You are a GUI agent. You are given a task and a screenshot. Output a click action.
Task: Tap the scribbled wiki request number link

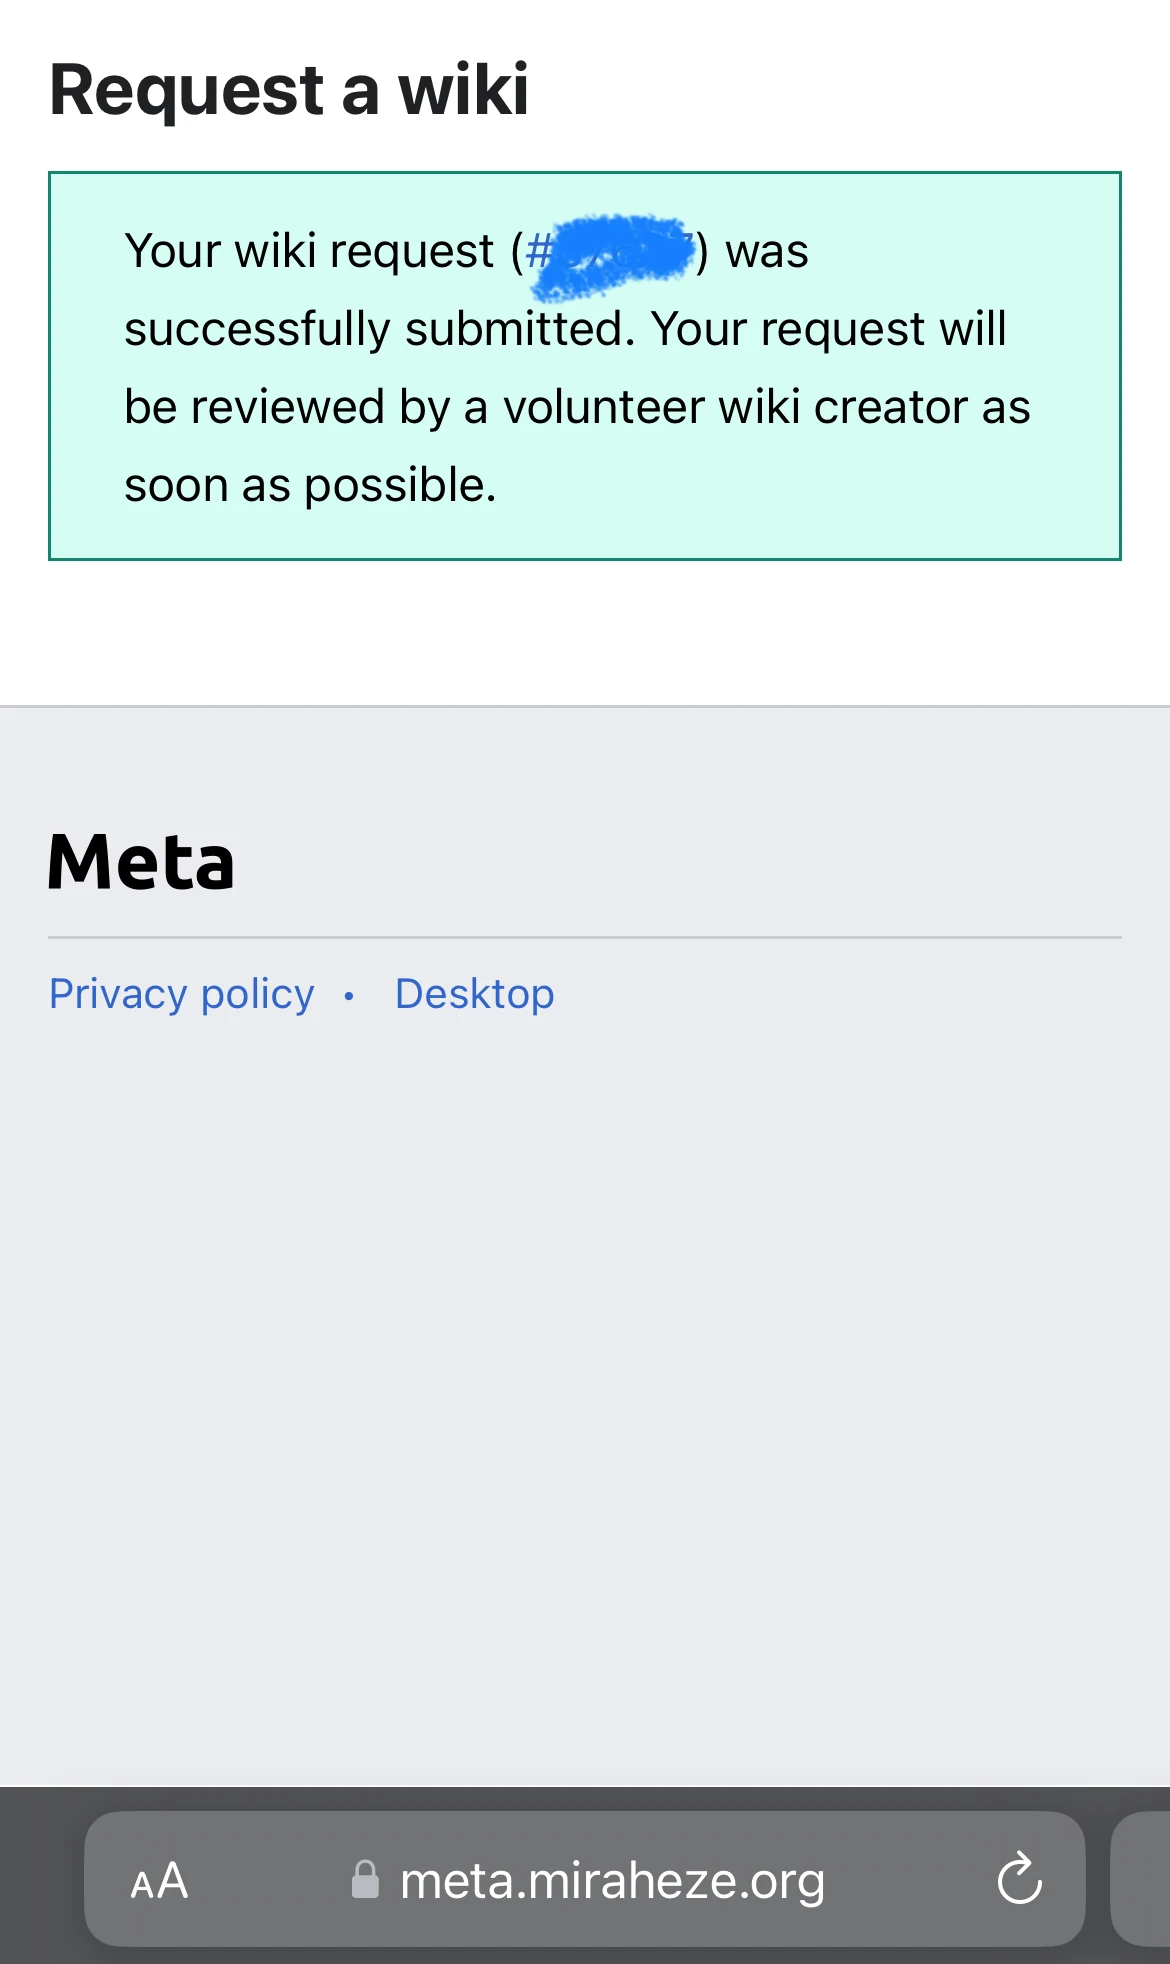click(x=615, y=250)
